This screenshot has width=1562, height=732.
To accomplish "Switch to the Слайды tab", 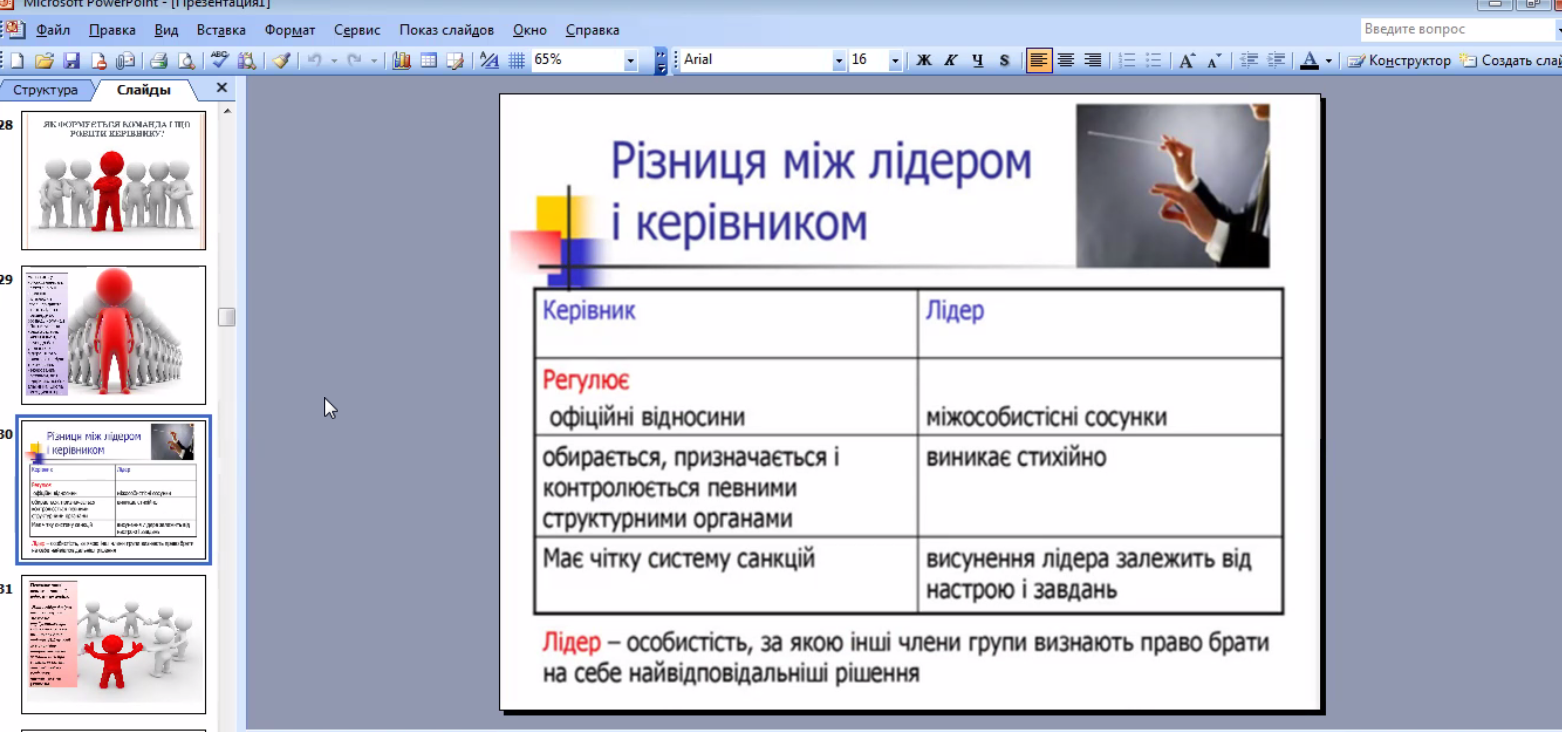I will tap(143, 90).
